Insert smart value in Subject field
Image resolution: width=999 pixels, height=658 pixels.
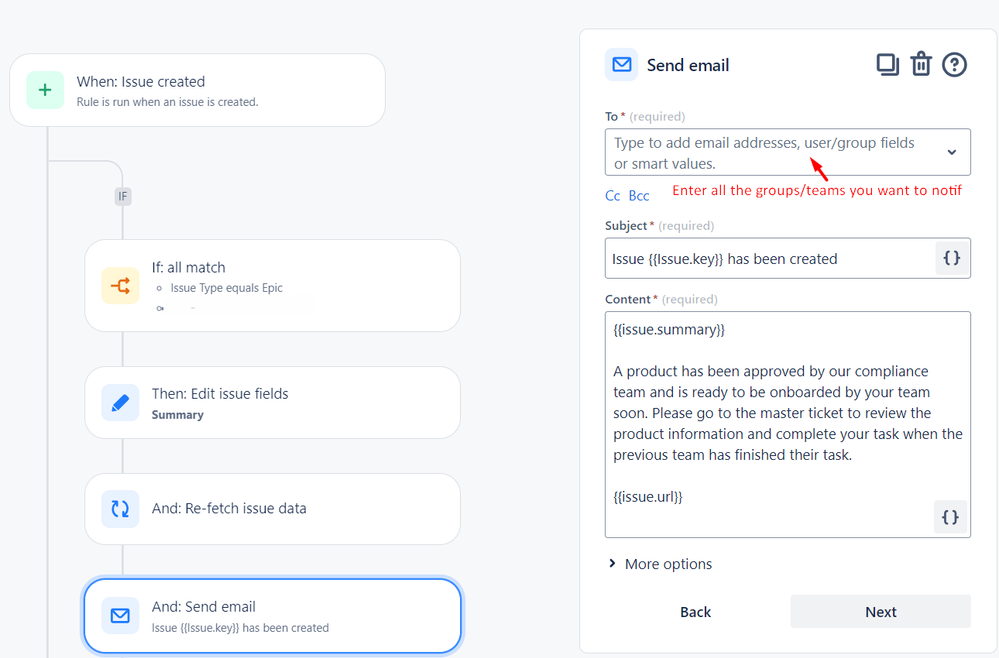951,258
